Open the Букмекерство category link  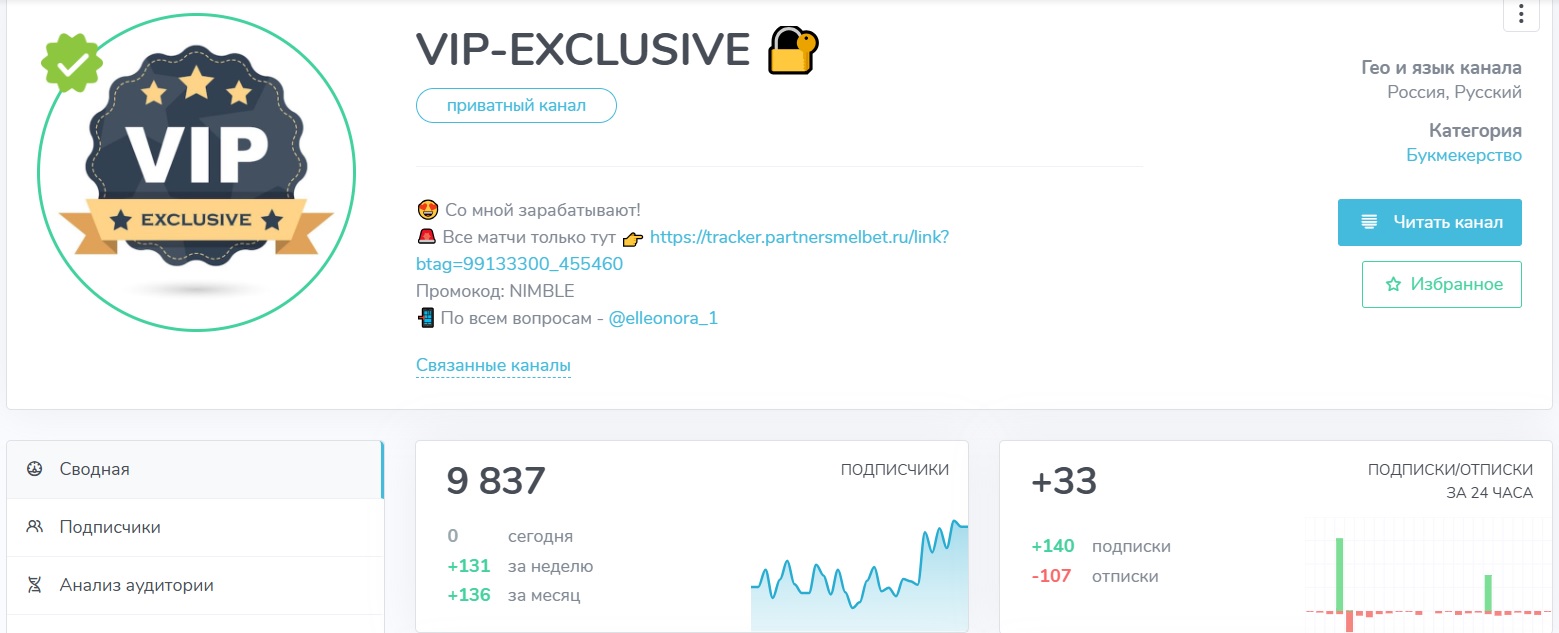click(x=1464, y=155)
